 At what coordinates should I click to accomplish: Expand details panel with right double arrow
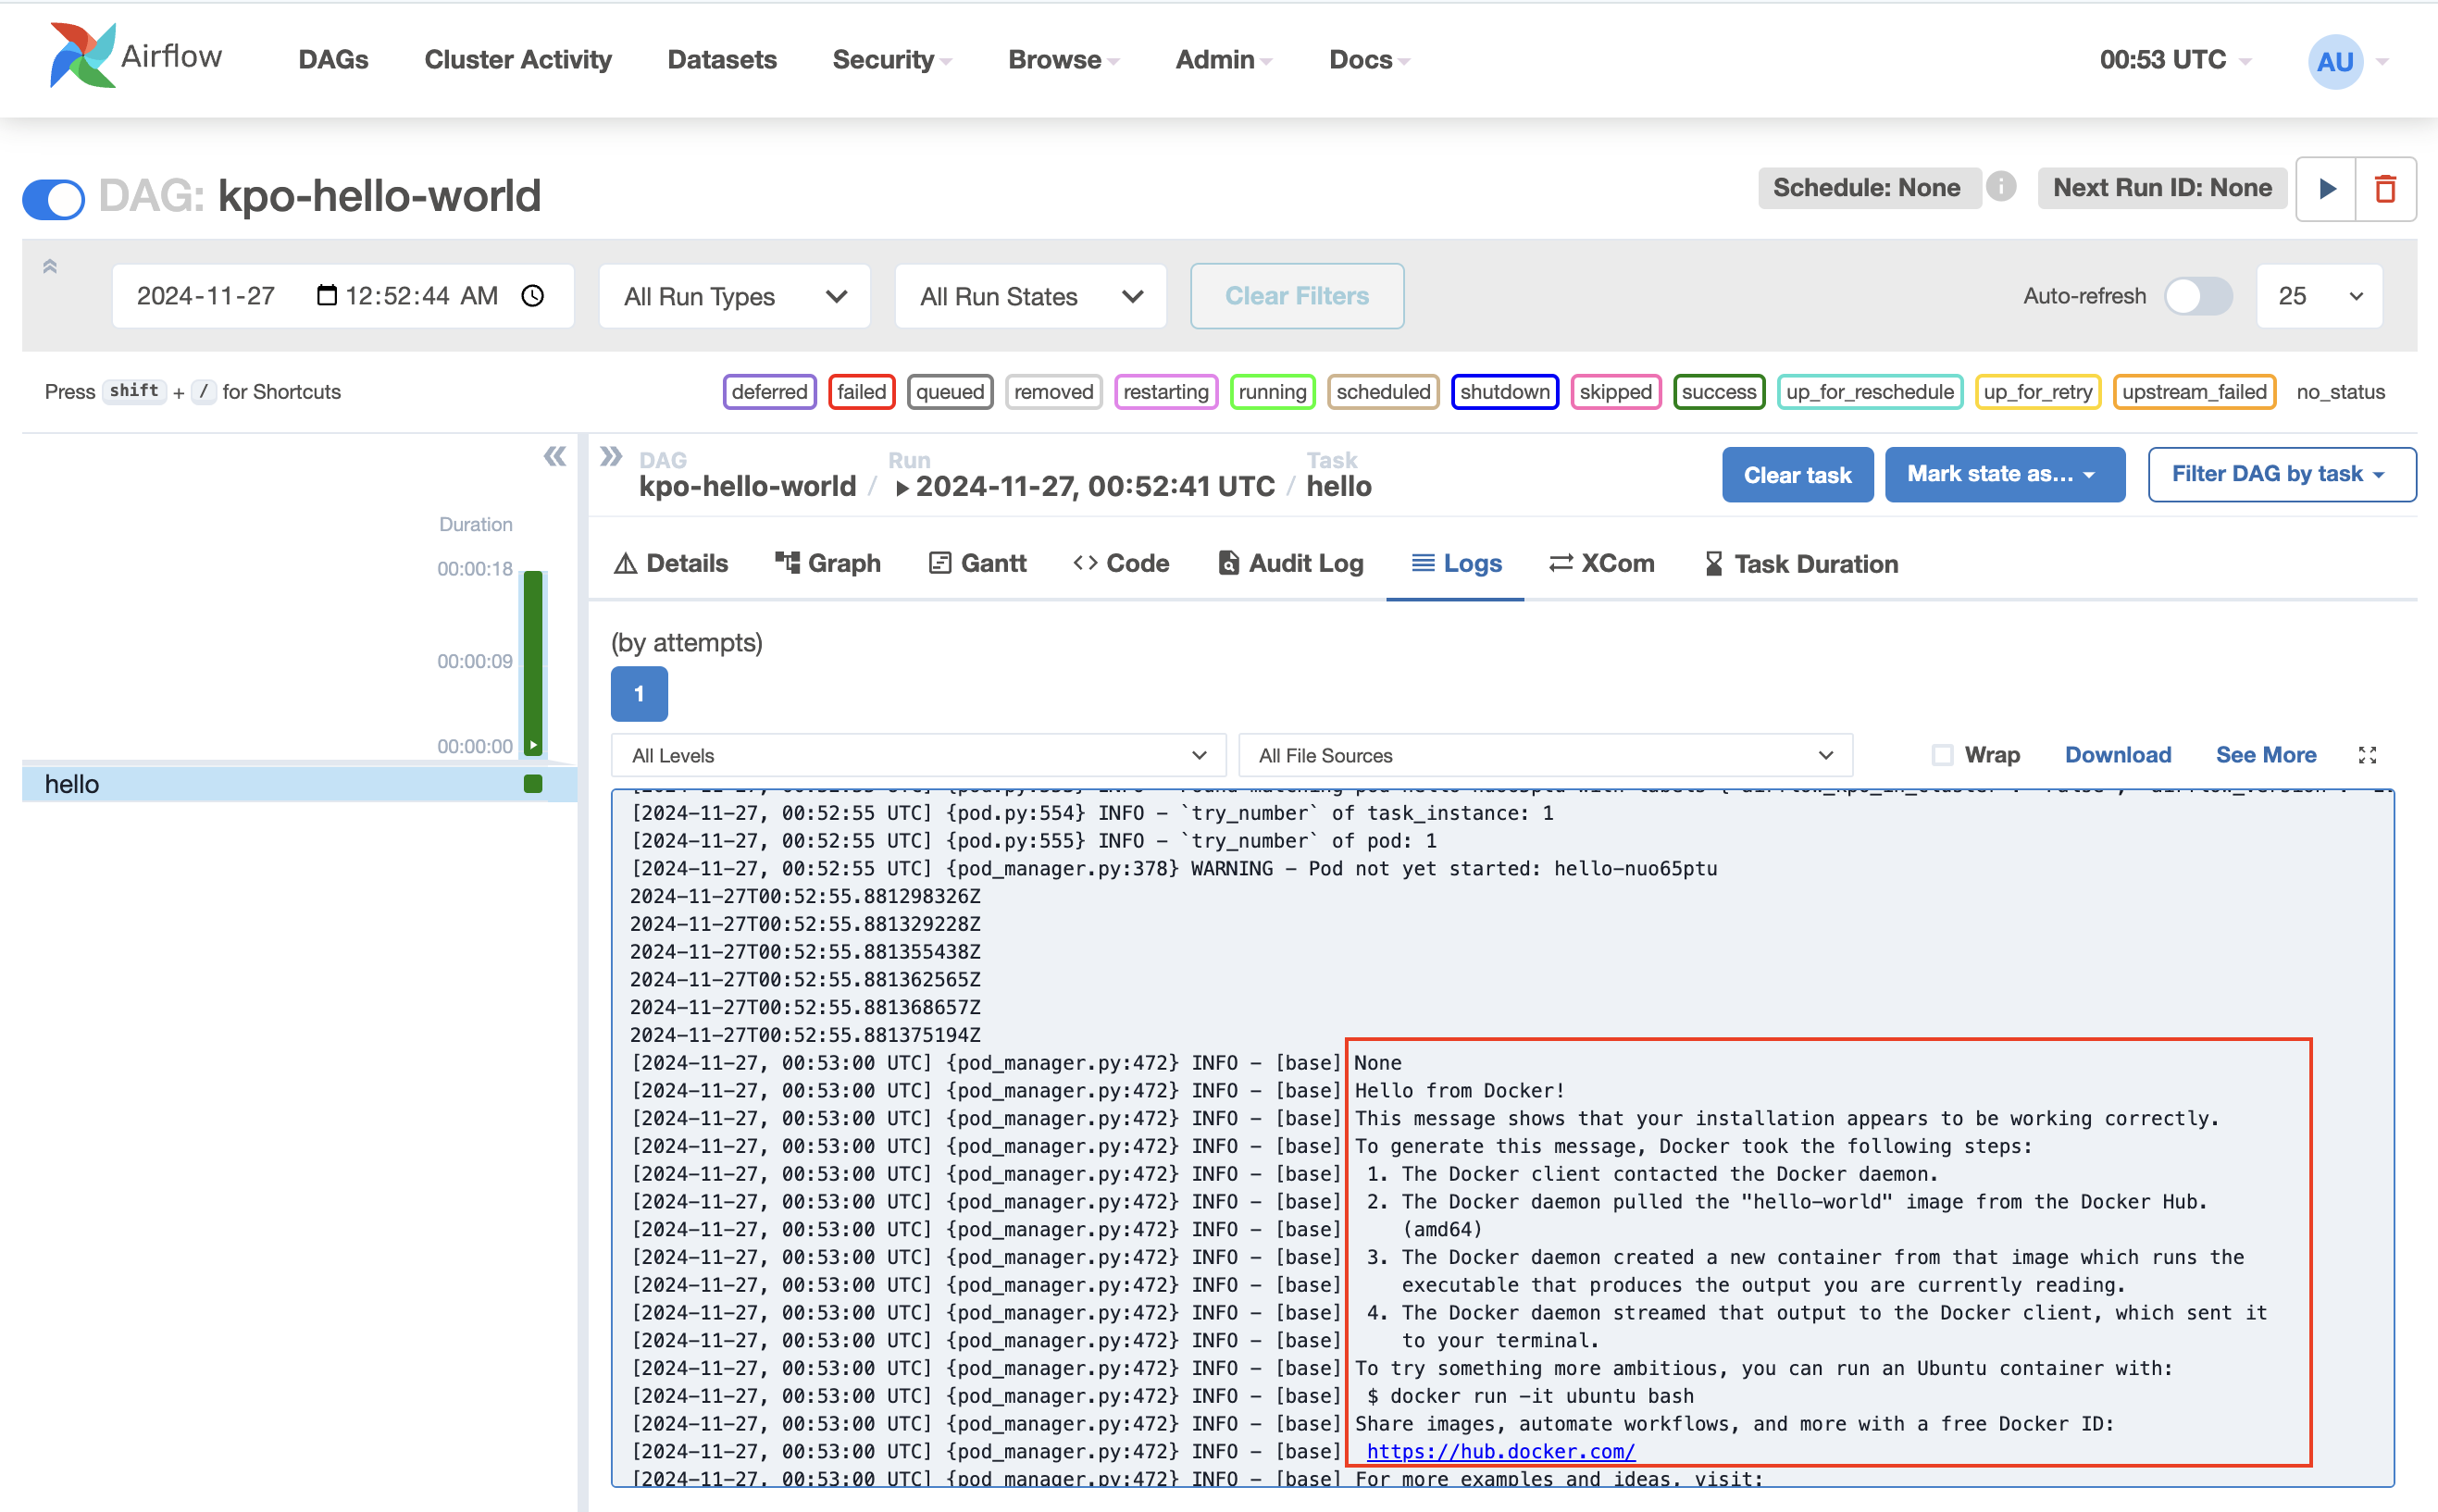point(611,457)
